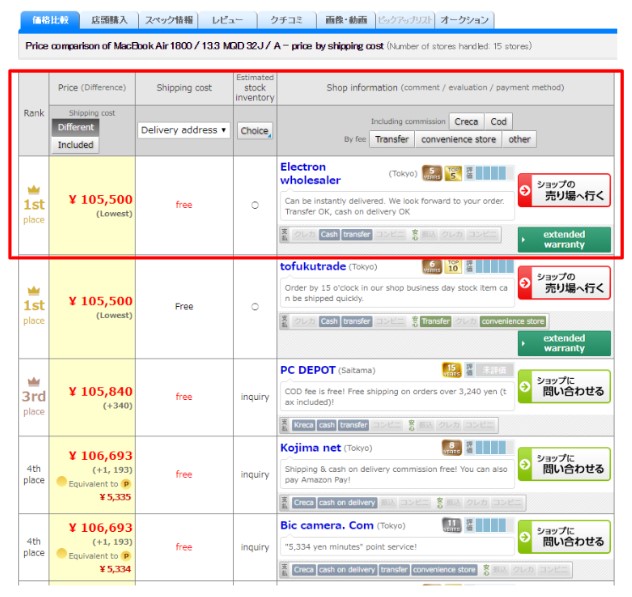The image size is (632, 597).
Task: Select the Included shipping cost toggle
Action: (75, 145)
